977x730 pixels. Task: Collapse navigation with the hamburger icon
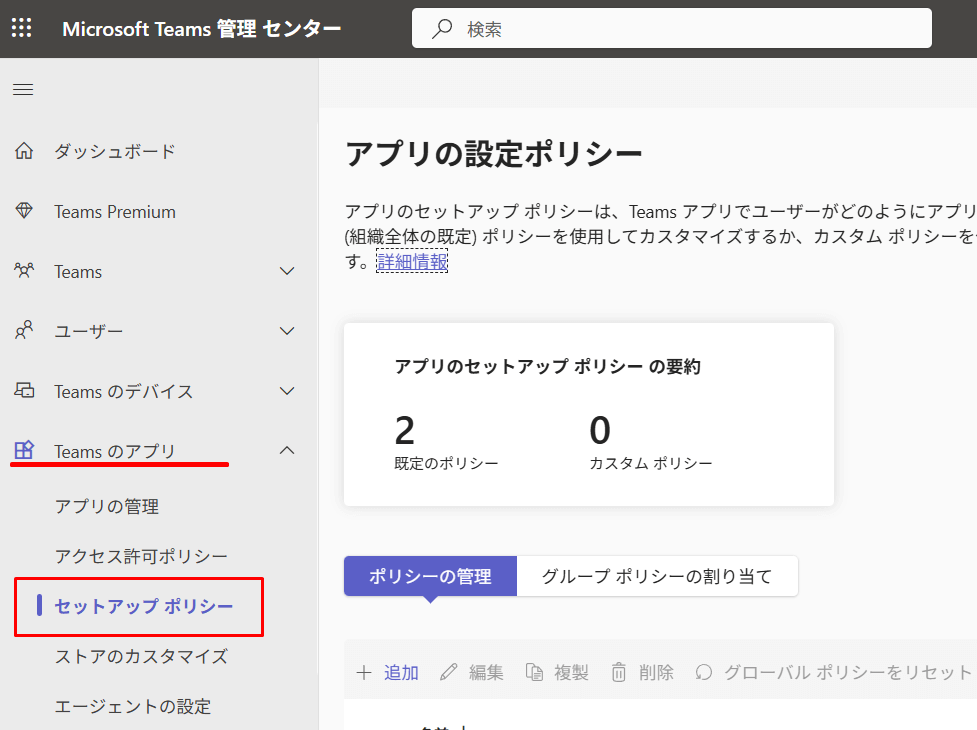23,90
